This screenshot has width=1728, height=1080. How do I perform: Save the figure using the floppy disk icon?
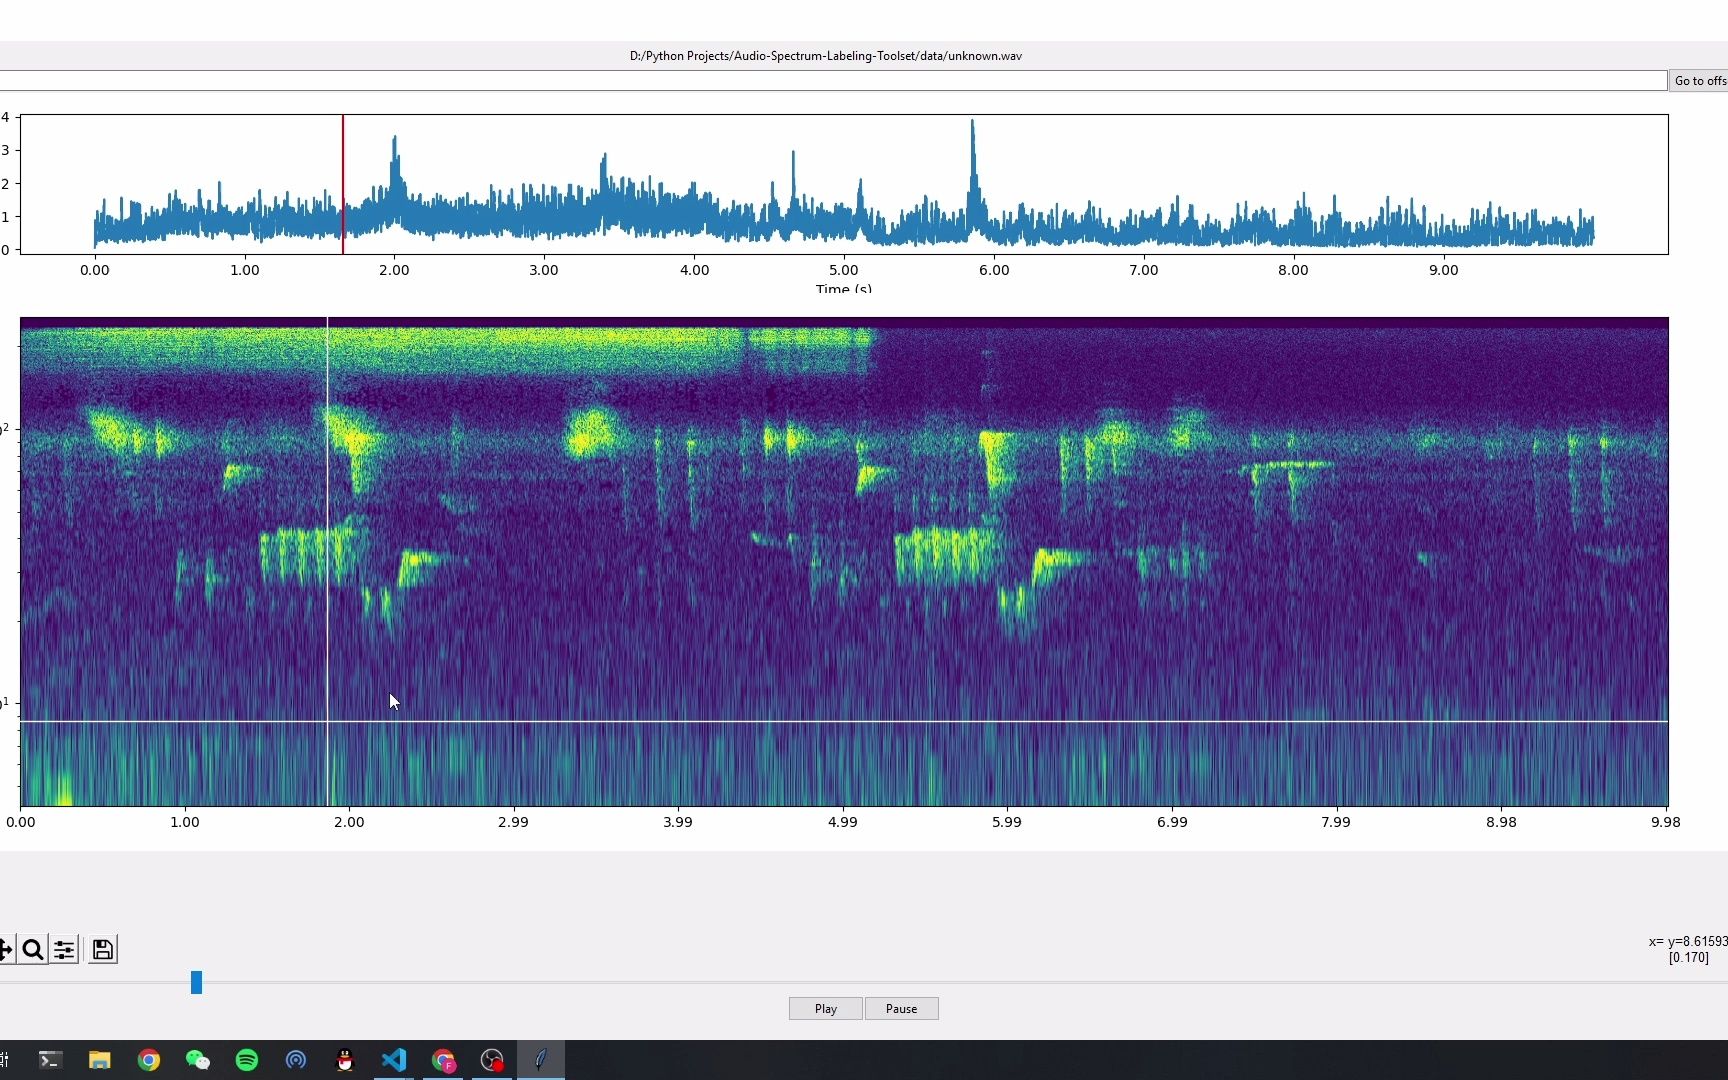(102, 949)
